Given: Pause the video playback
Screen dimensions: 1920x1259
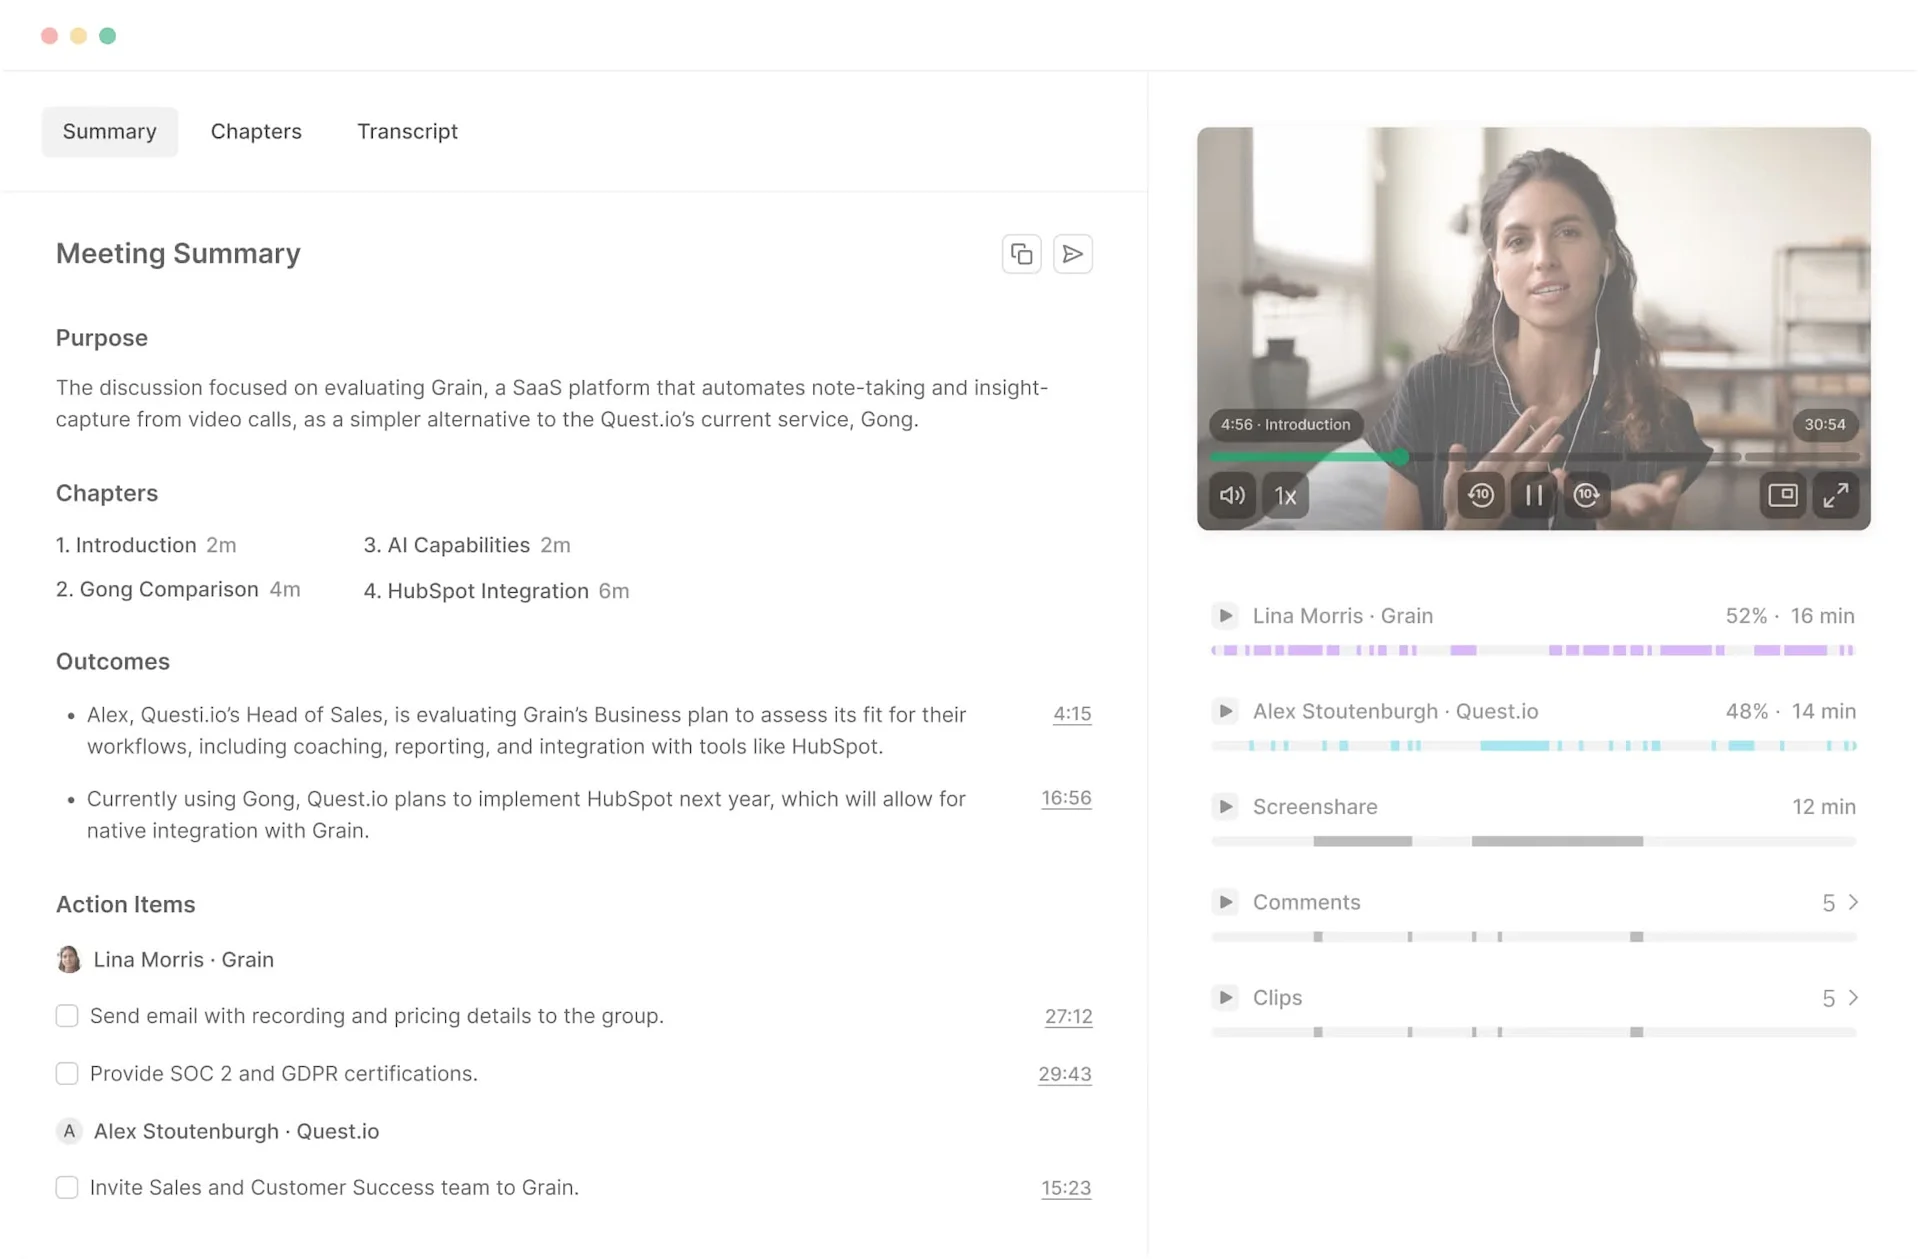Looking at the screenshot, I should (x=1533, y=495).
